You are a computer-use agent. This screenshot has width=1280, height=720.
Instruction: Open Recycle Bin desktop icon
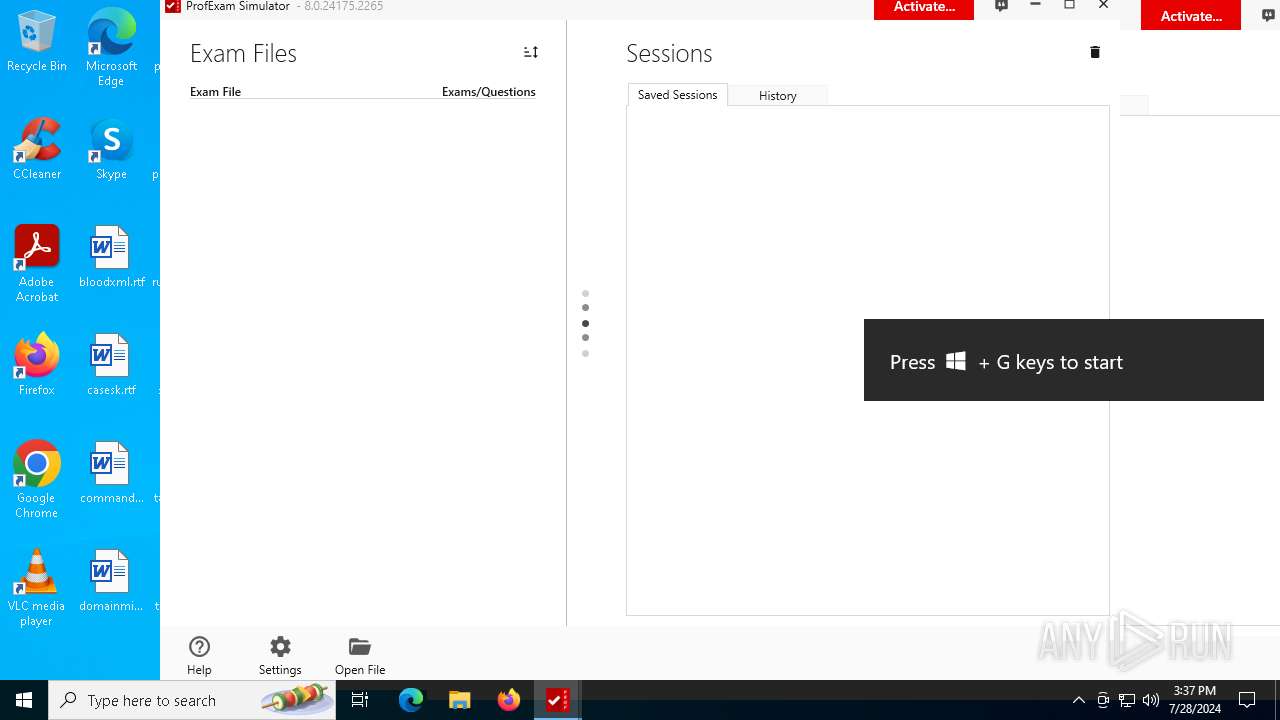tap(37, 42)
